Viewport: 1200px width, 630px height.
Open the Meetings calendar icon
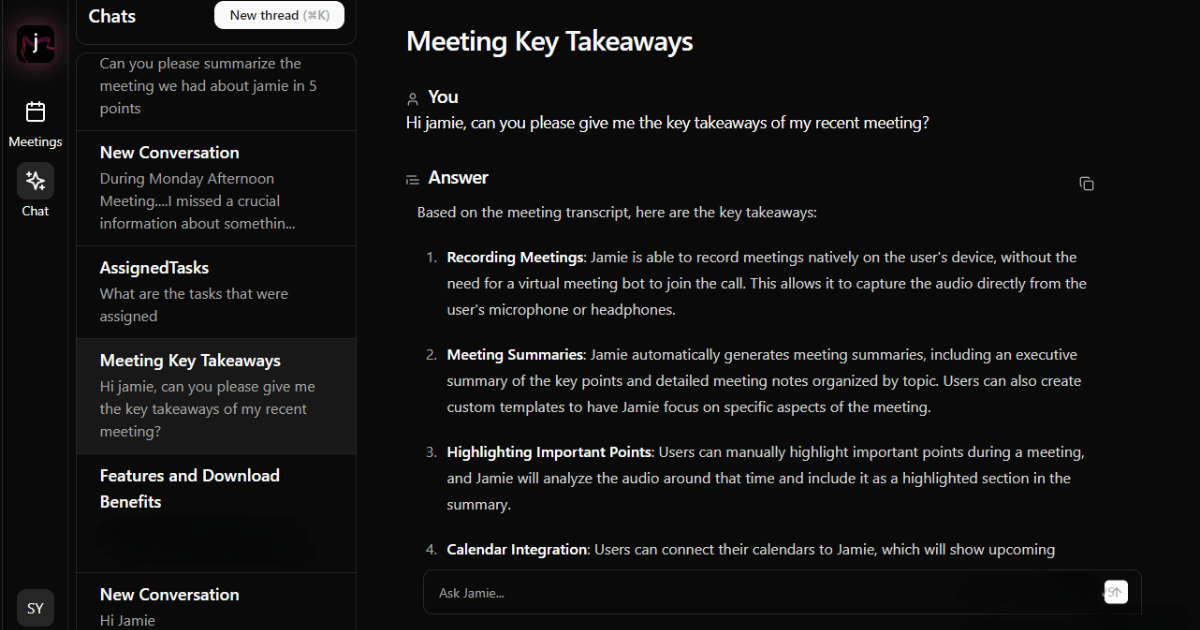[x=35, y=111]
